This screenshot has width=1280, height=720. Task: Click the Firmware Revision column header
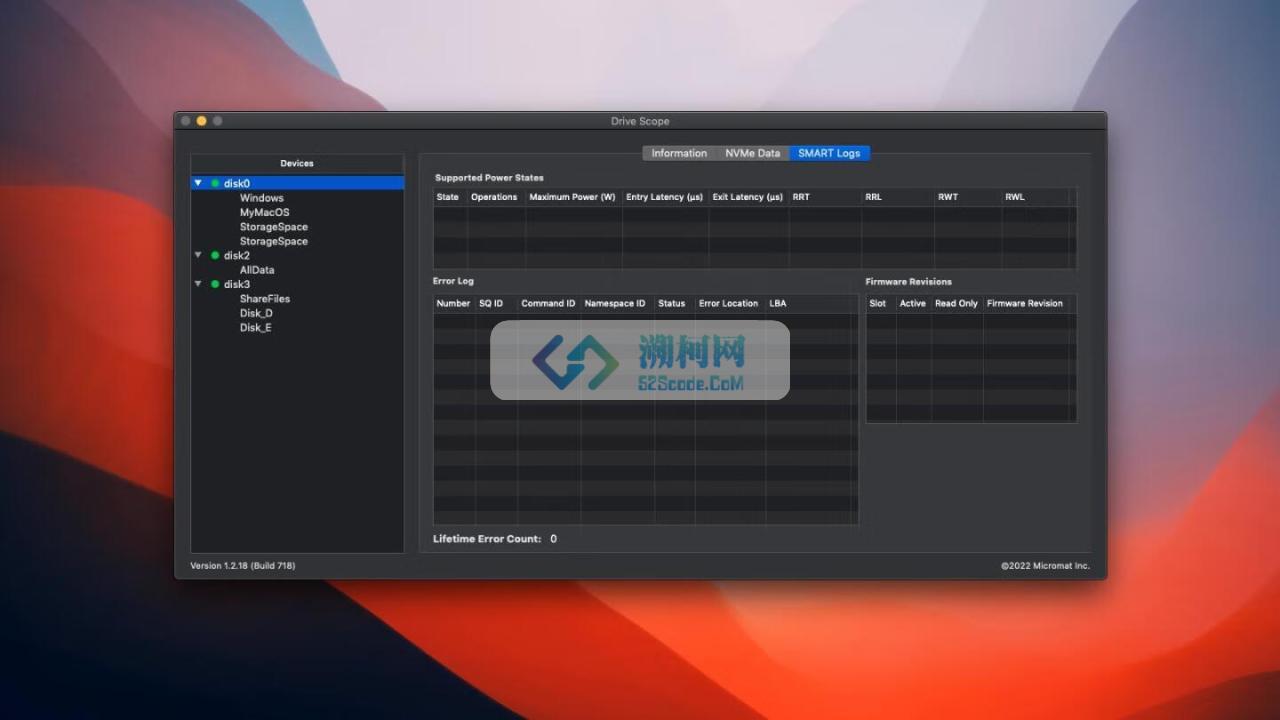(1027, 303)
